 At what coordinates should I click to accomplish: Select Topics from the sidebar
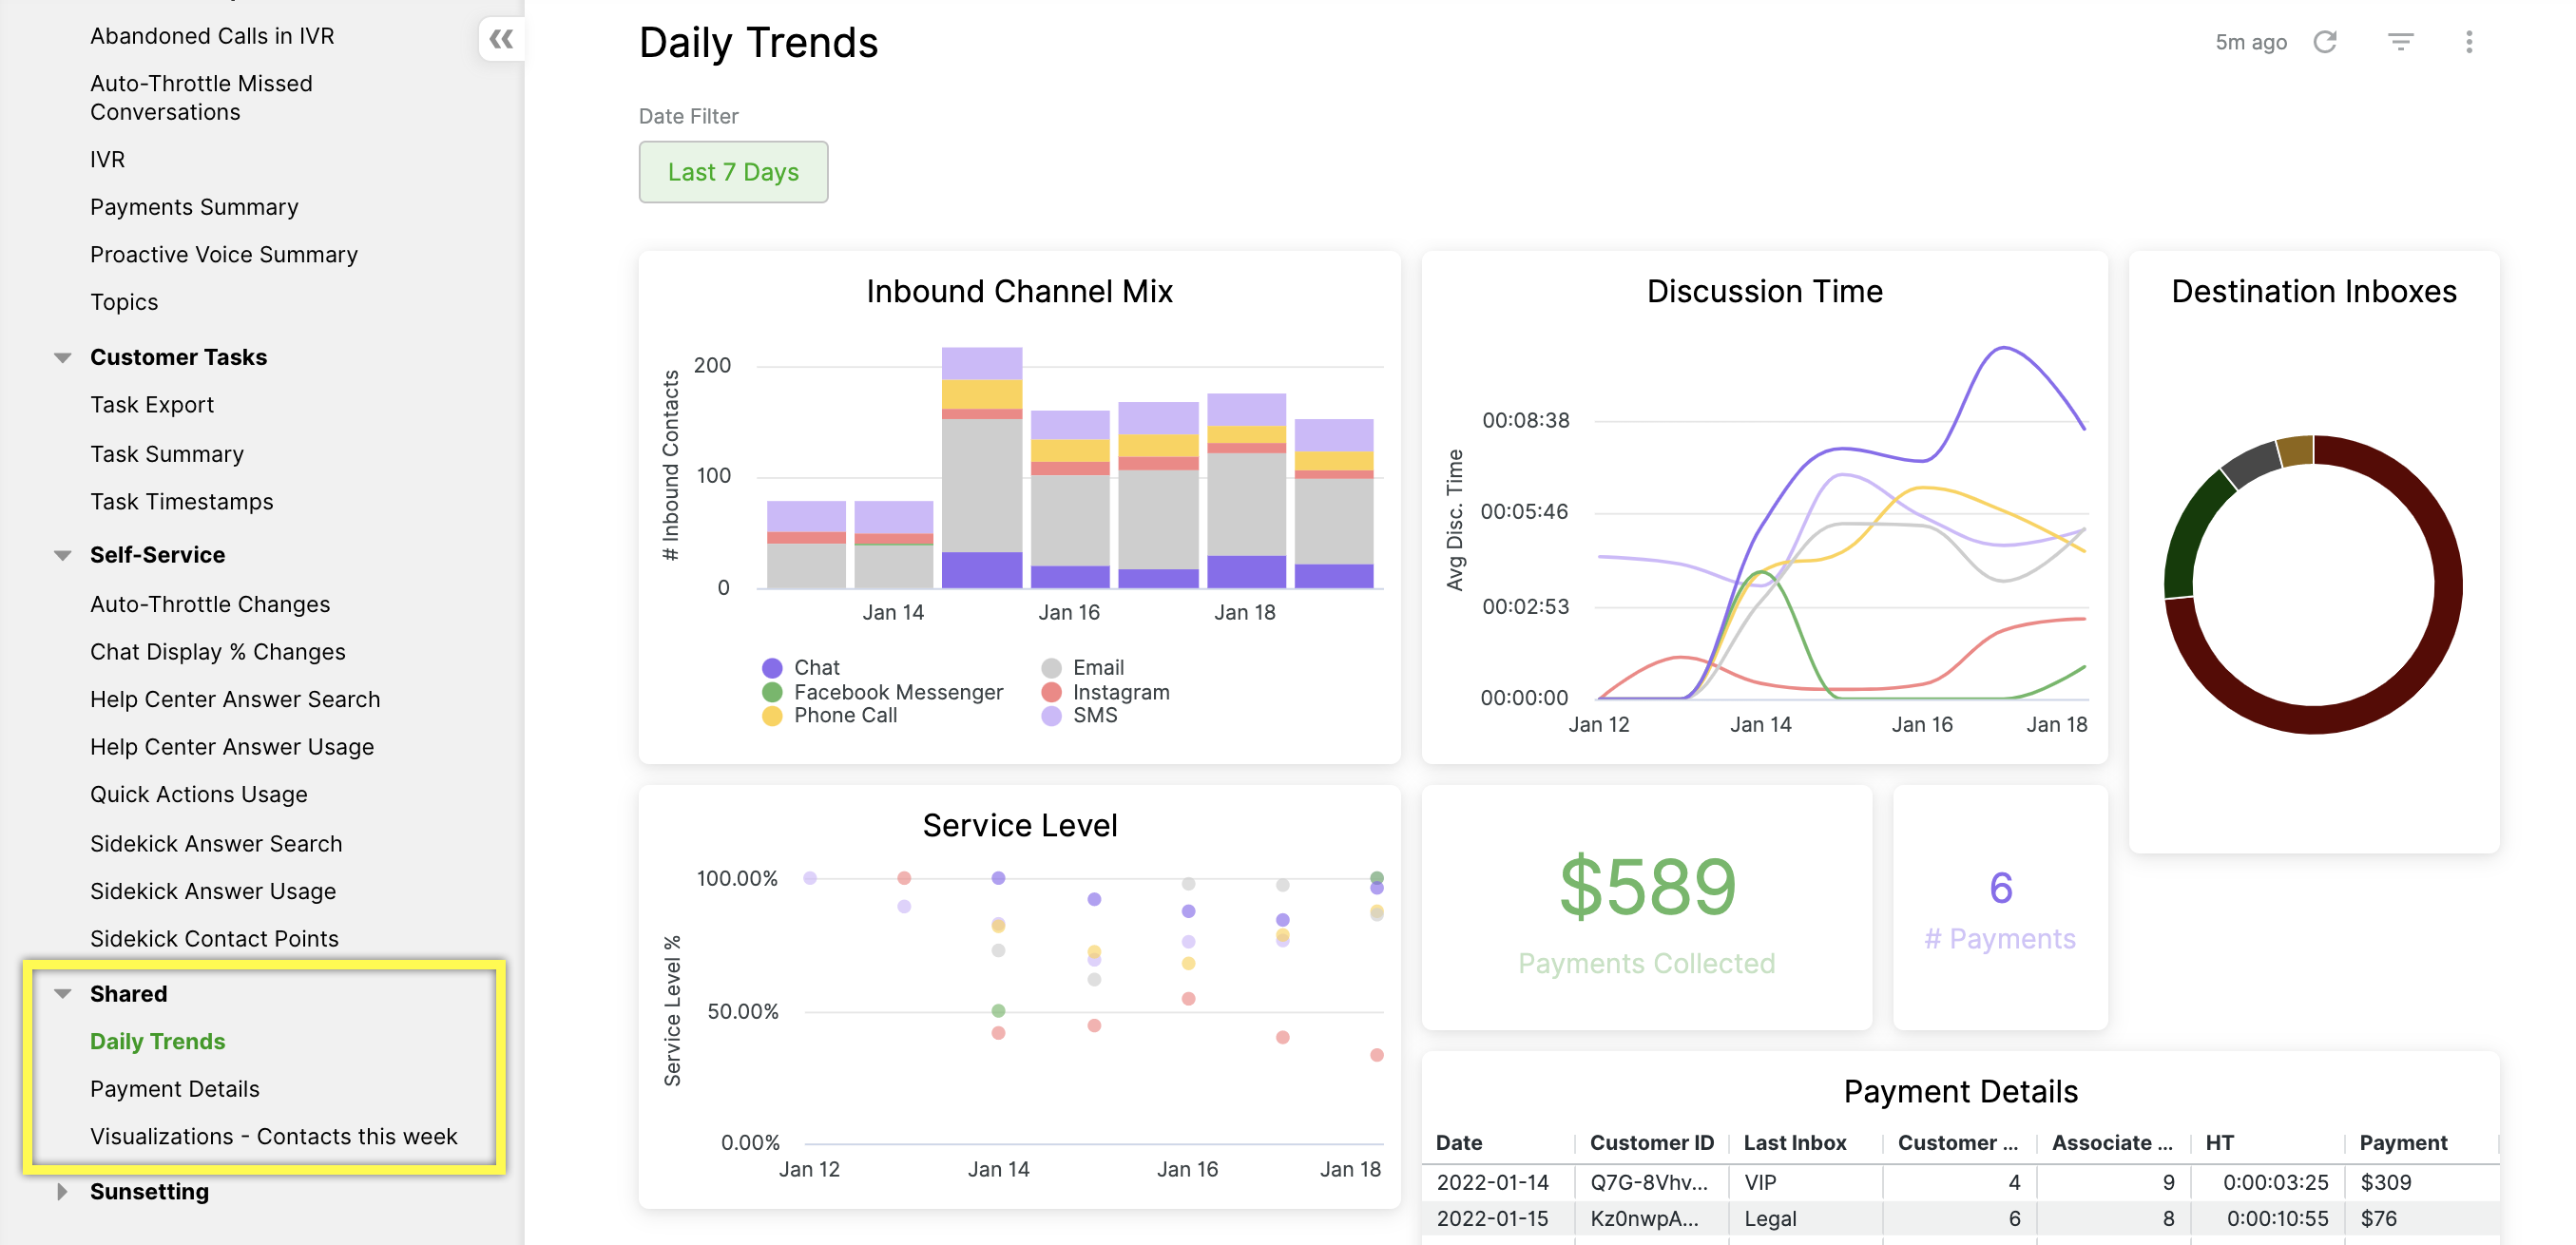click(x=125, y=302)
